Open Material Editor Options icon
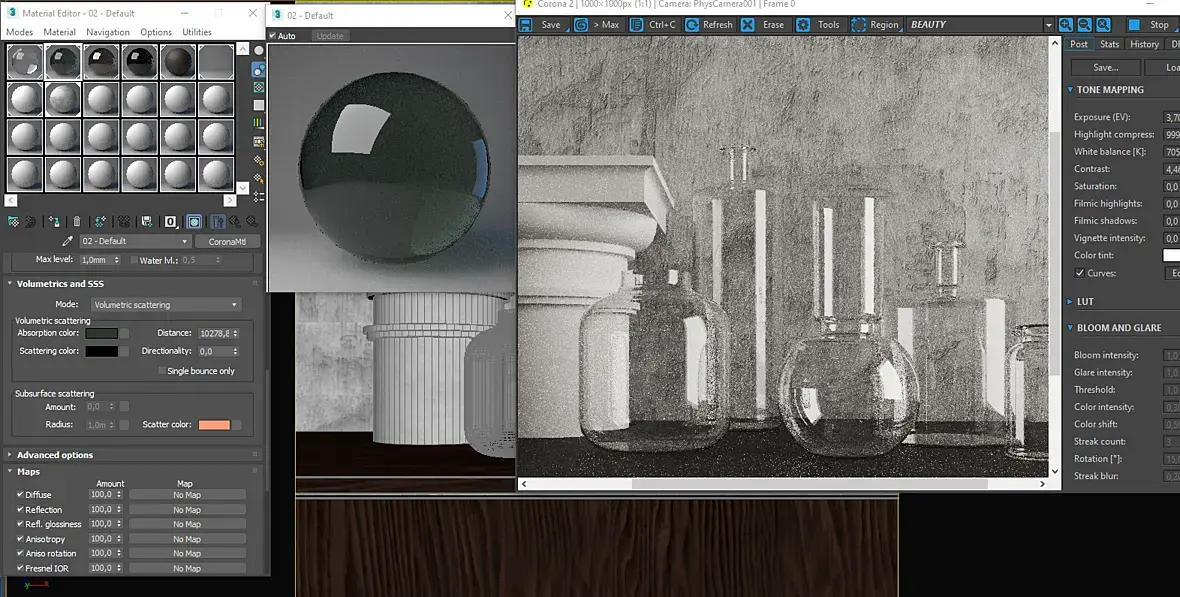 (x=259, y=160)
